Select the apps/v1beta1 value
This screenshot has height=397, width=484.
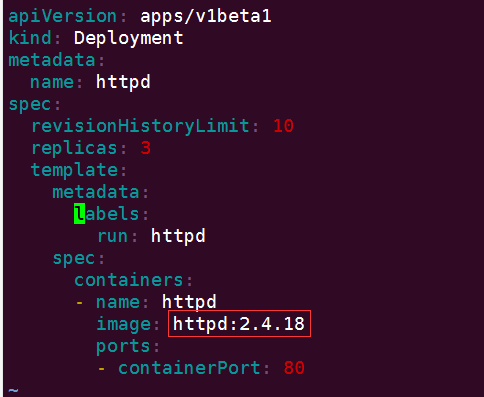click(206, 16)
